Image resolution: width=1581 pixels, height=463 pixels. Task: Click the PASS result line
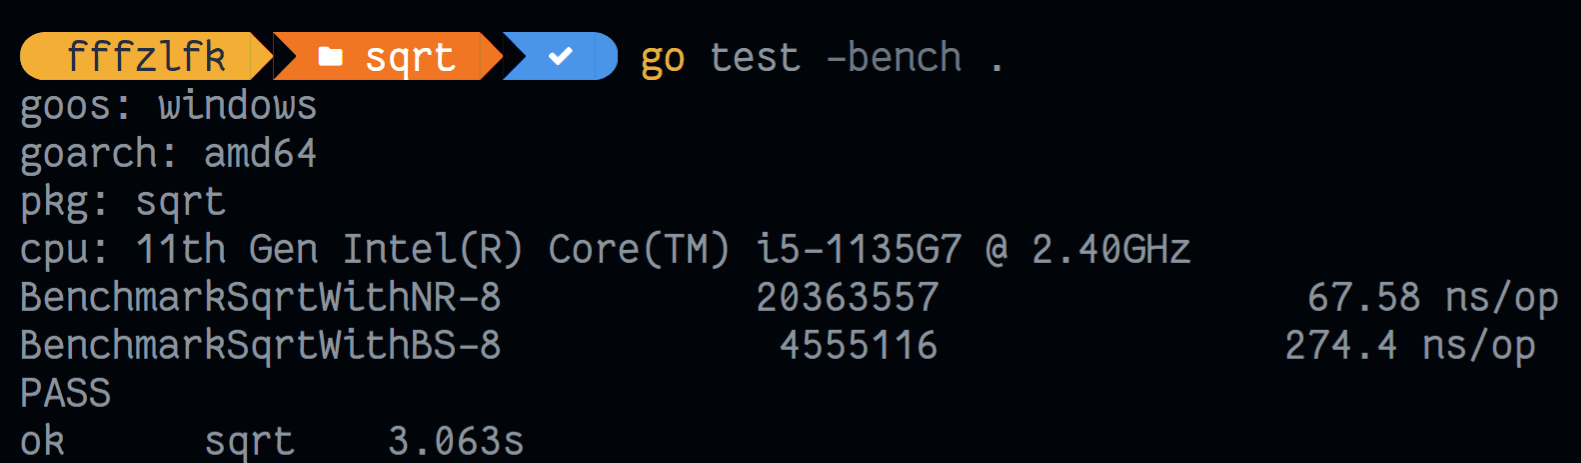[65, 393]
